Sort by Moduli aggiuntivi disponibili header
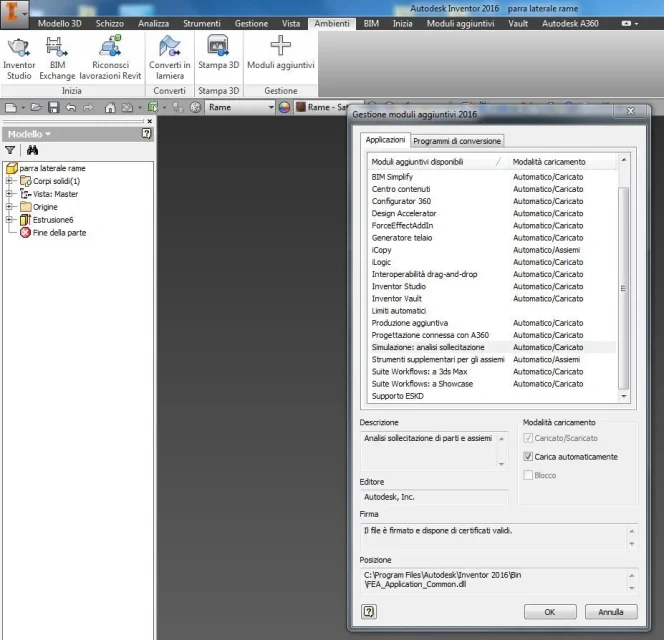 pyautogui.click(x=438, y=162)
